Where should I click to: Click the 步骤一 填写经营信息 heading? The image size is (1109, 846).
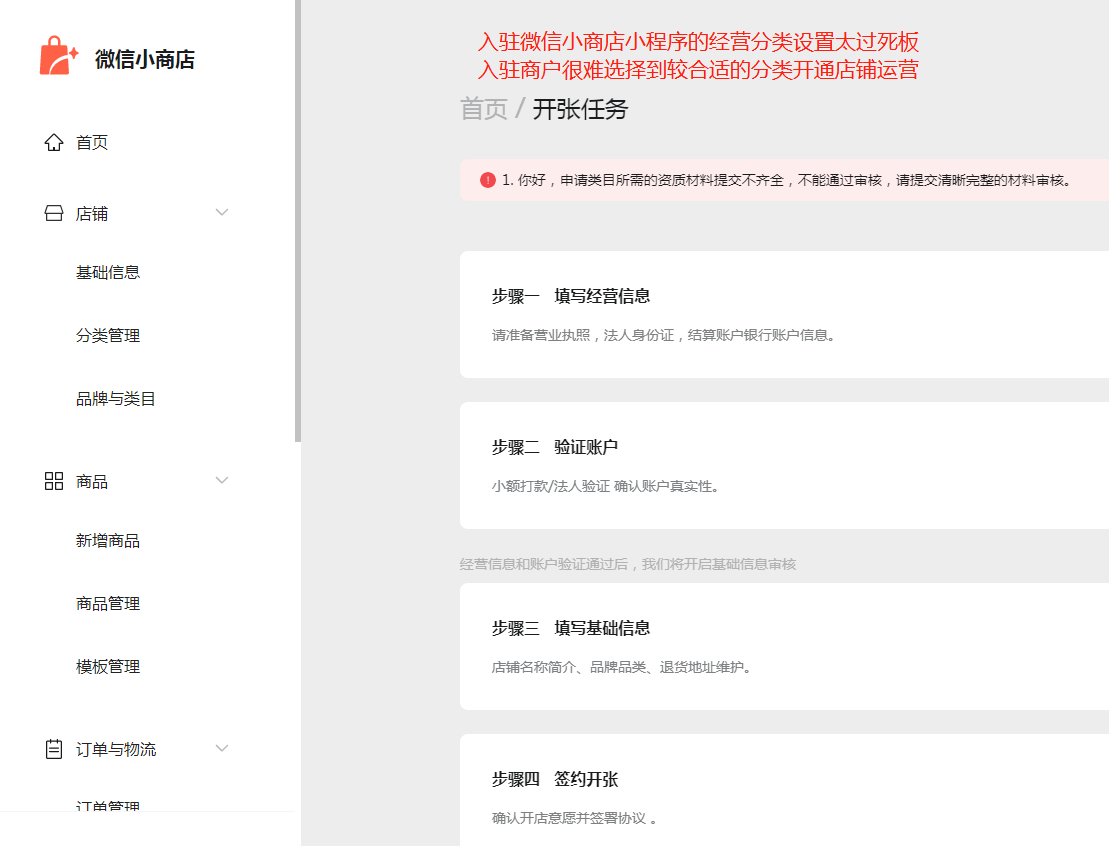[571, 296]
